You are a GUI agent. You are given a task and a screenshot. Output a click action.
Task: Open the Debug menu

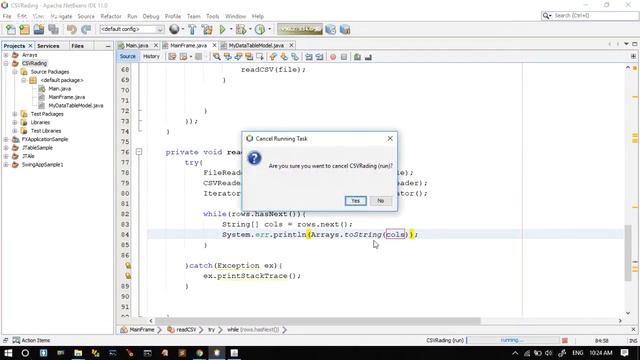point(151,16)
